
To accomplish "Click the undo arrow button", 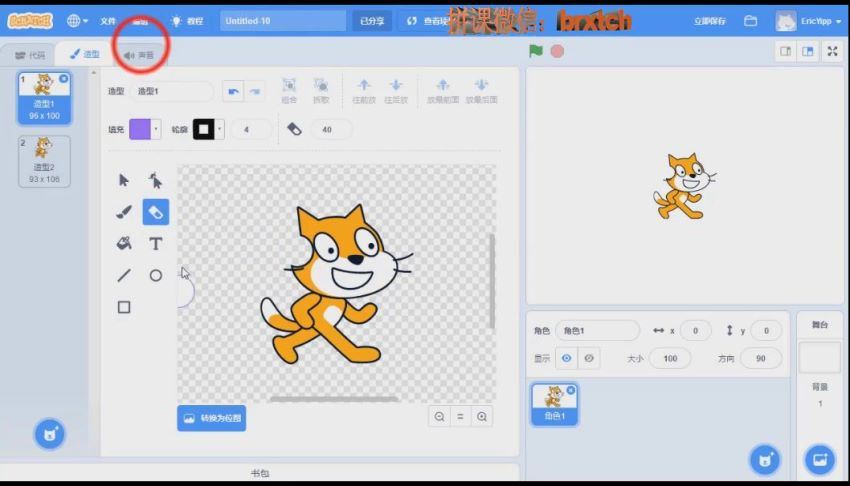I will (233, 91).
